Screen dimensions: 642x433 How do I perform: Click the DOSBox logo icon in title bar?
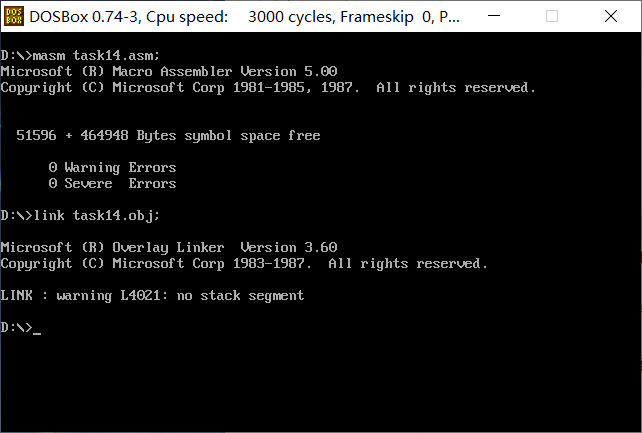tap(14, 16)
